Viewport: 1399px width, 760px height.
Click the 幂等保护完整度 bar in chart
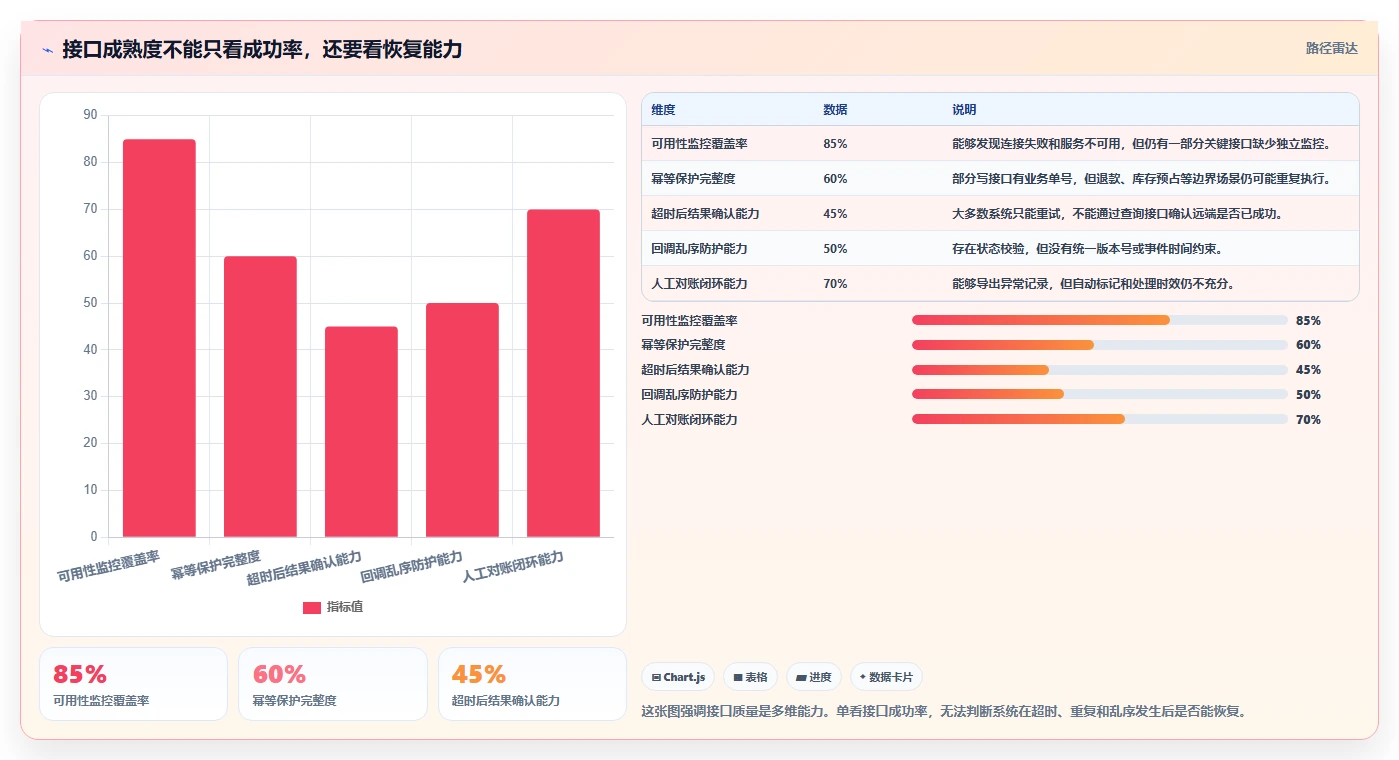click(x=260, y=397)
